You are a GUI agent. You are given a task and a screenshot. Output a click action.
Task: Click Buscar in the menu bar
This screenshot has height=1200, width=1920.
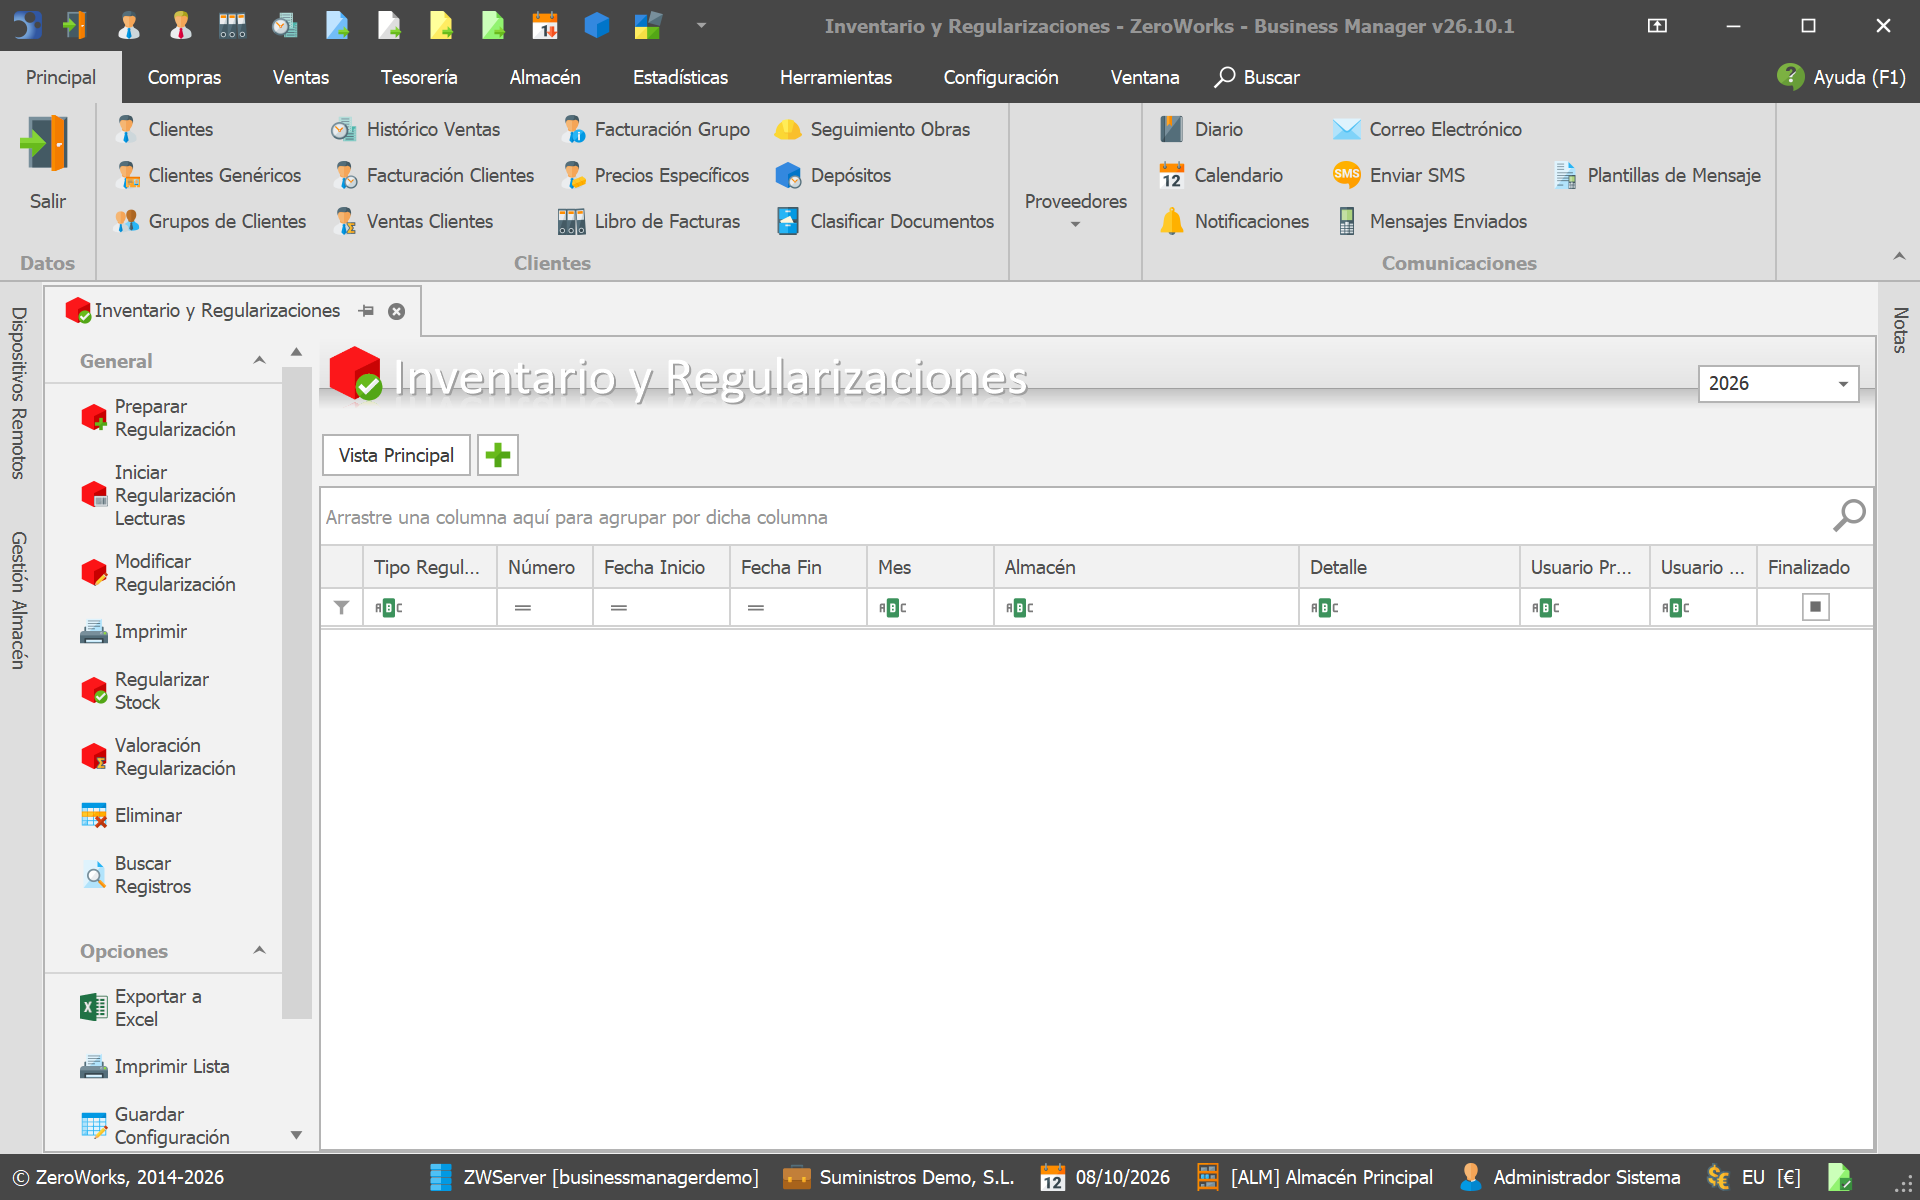[x=1257, y=78]
